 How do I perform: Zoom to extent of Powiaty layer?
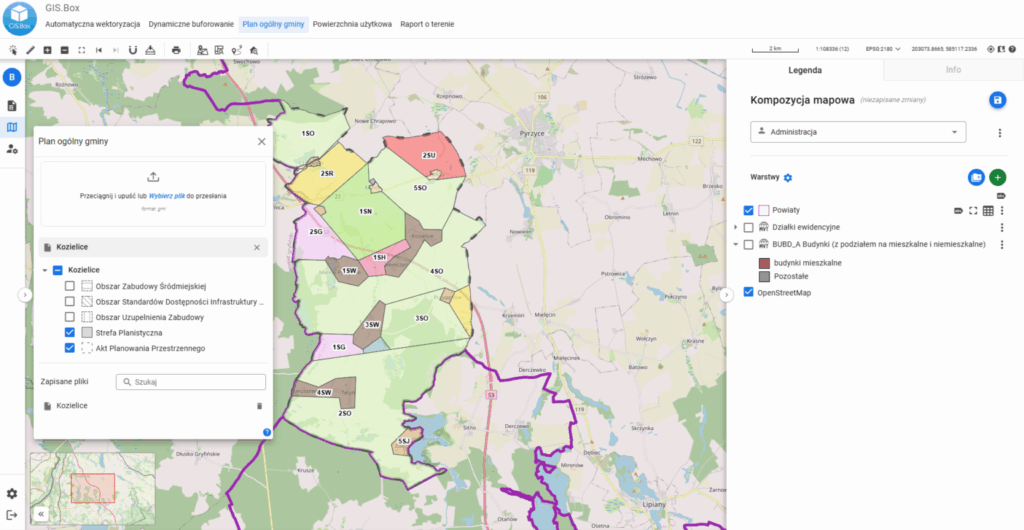pyautogui.click(x=972, y=211)
